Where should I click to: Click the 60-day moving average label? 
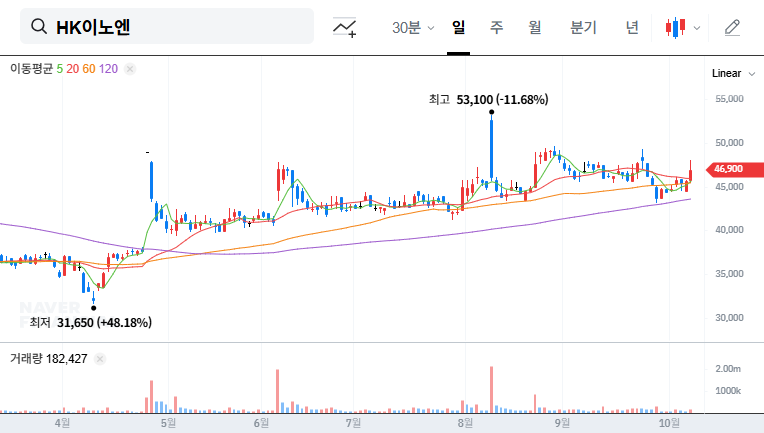89,69
